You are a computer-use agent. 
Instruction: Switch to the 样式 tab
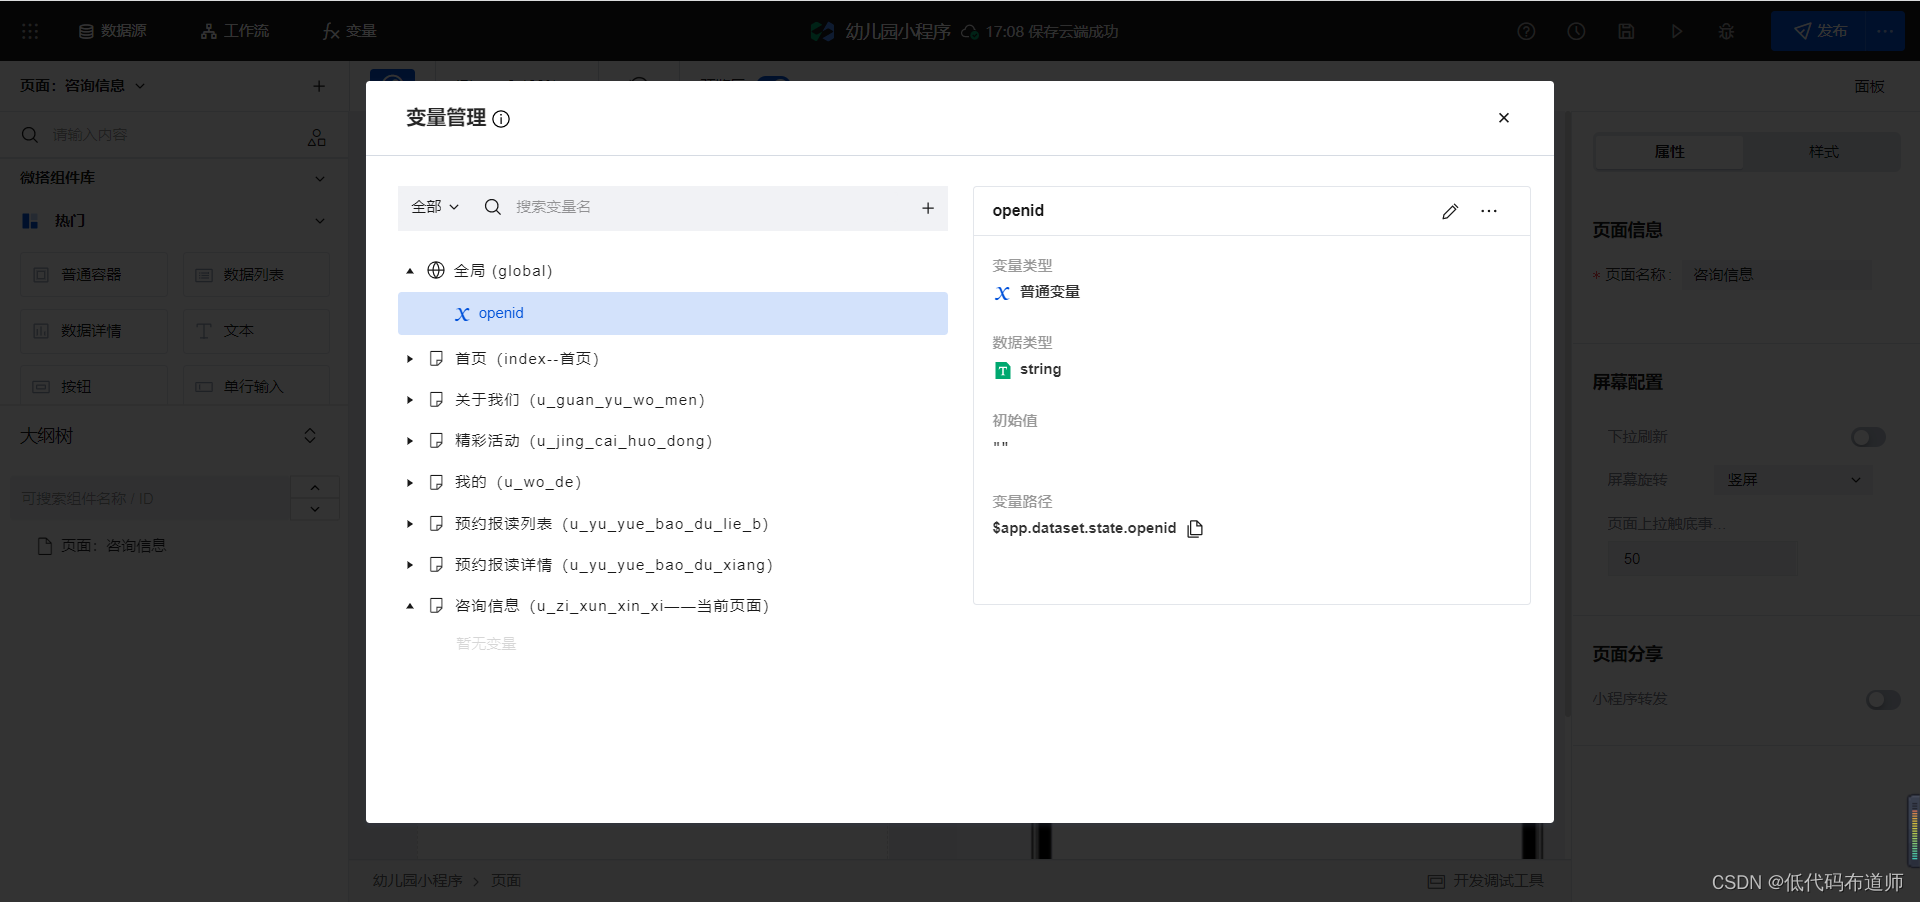click(x=1823, y=152)
